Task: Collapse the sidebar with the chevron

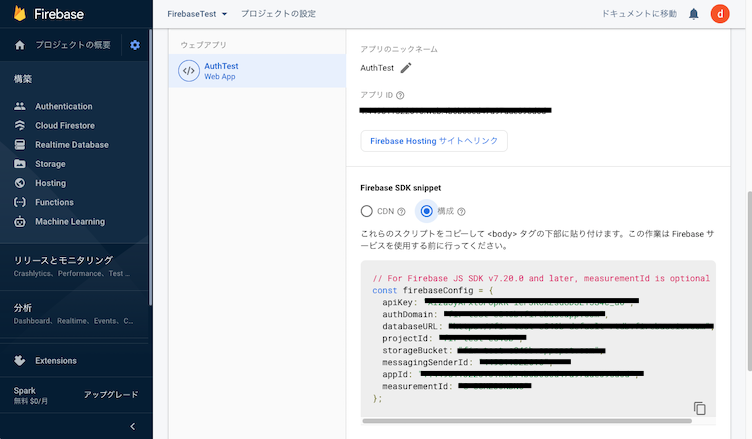Action: (132, 426)
